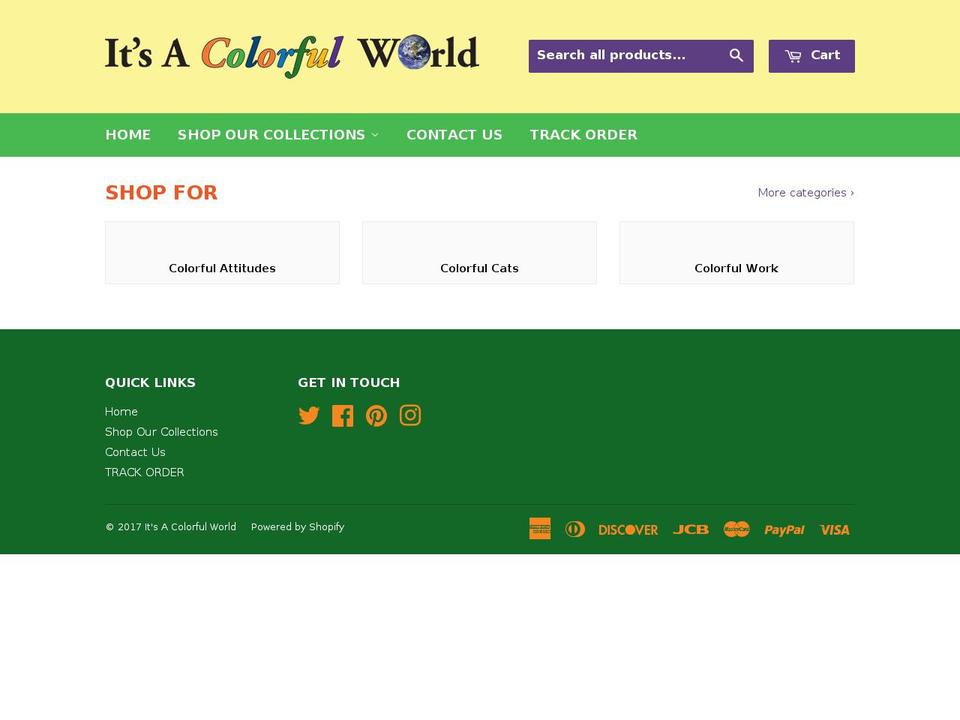The width and height of the screenshot is (960, 720).
Task: Go to HOME in the nav bar
Action: tap(128, 135)
